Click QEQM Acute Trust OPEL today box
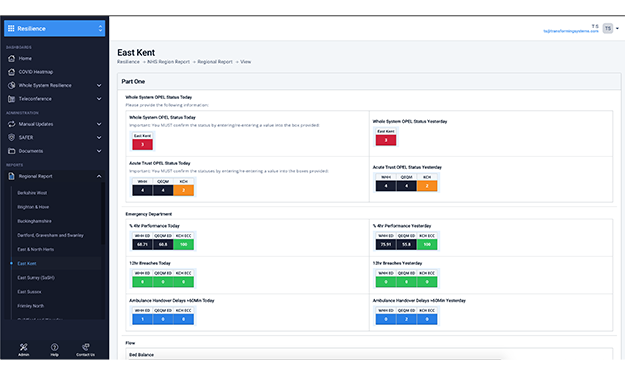 click(x=163, y=190)
